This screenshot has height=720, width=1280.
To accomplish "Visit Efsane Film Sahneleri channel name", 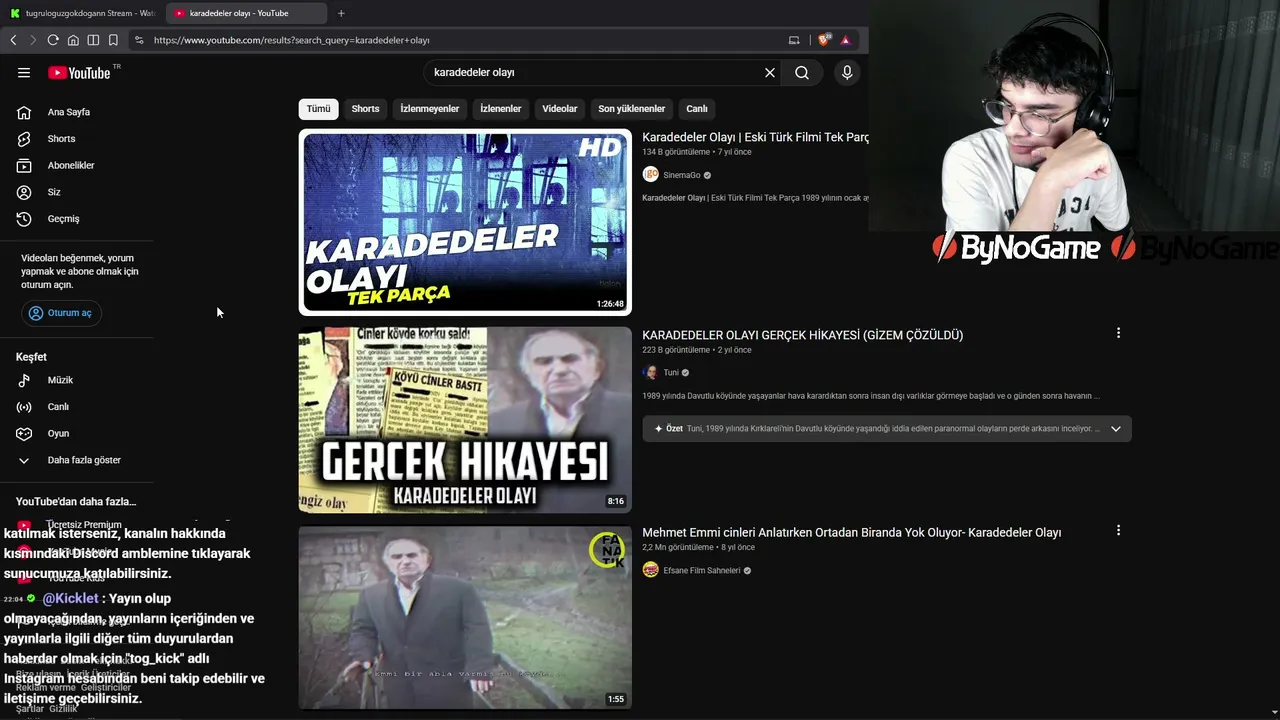I will pyautogui.click(x=702, y=571).
